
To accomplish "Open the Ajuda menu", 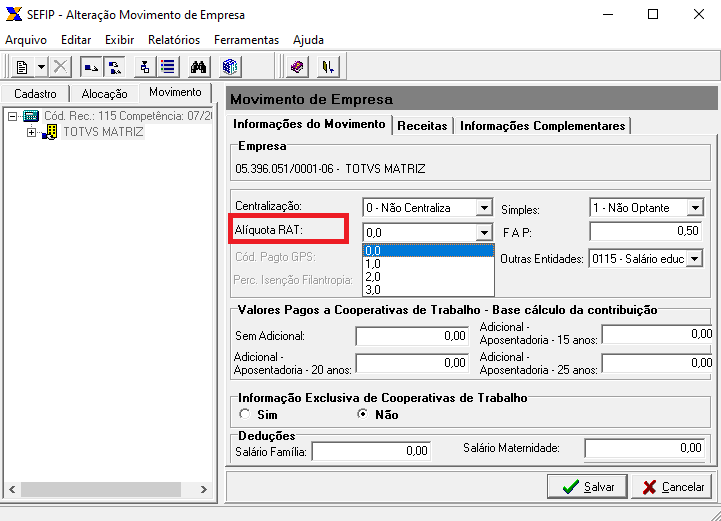I will pos(308,40).
